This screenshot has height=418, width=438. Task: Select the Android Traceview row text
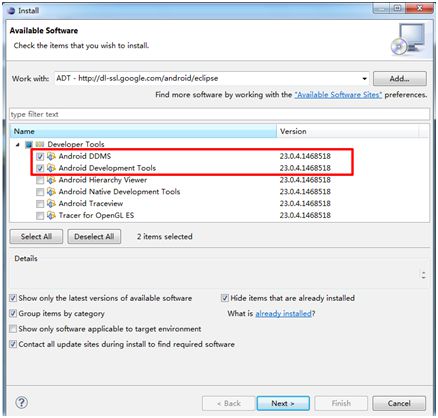click(91, 203)
